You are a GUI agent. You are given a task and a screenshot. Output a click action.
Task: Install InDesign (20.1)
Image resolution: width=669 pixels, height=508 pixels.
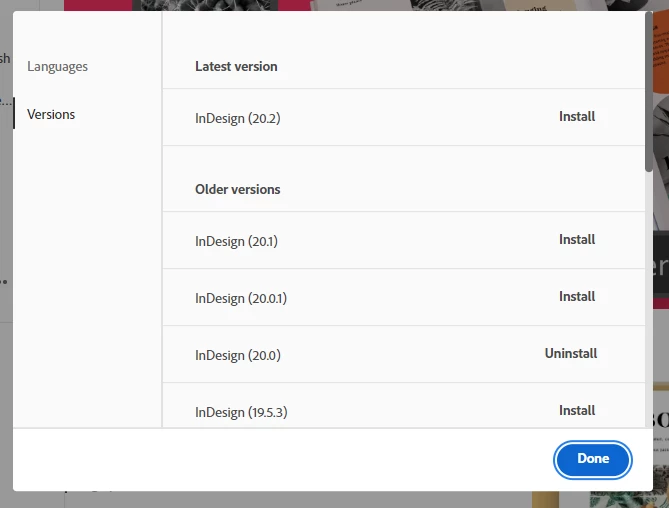click(x=577, y=239)
